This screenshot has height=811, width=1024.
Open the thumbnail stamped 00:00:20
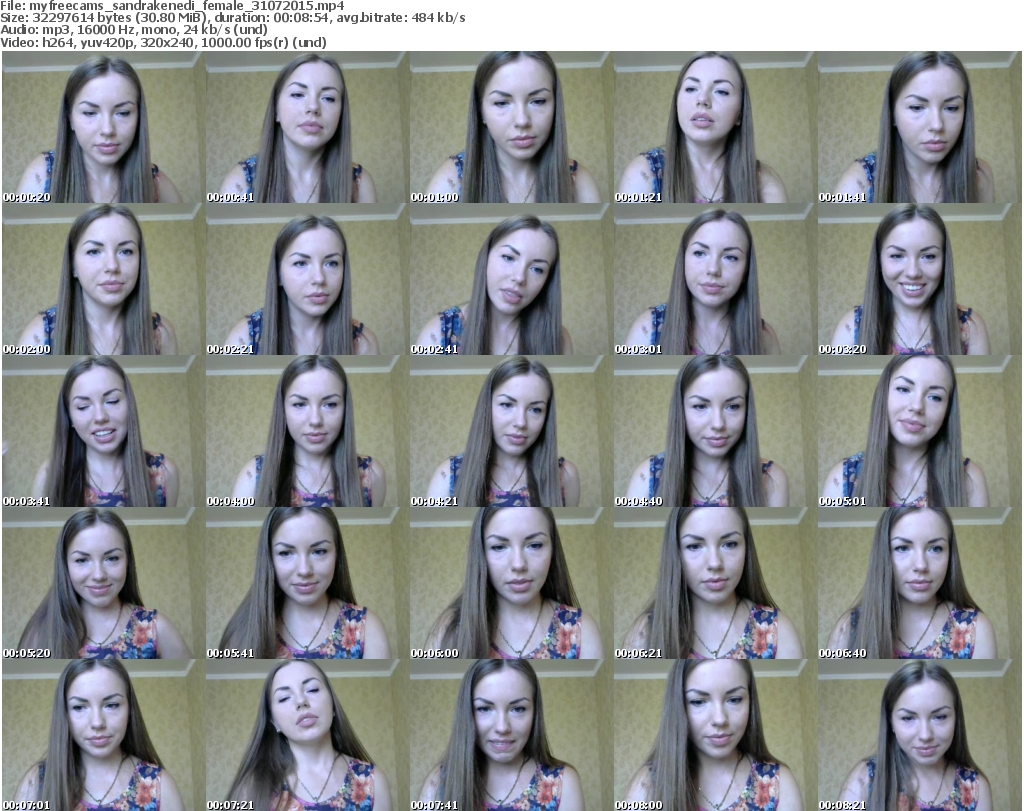pos(103,127)
